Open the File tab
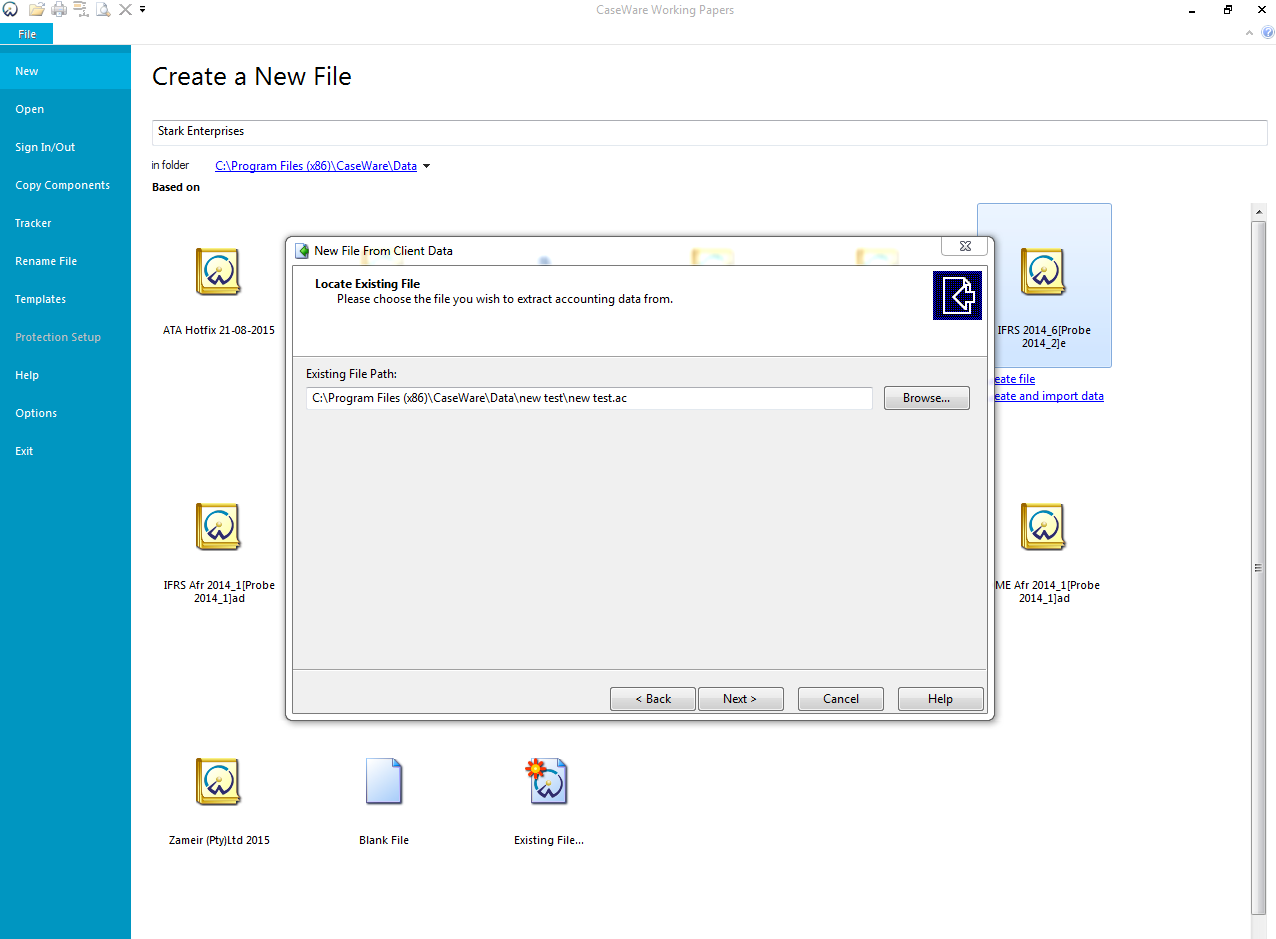The height and width of the screenshot is (939, 1276). (x=27, y=34)
